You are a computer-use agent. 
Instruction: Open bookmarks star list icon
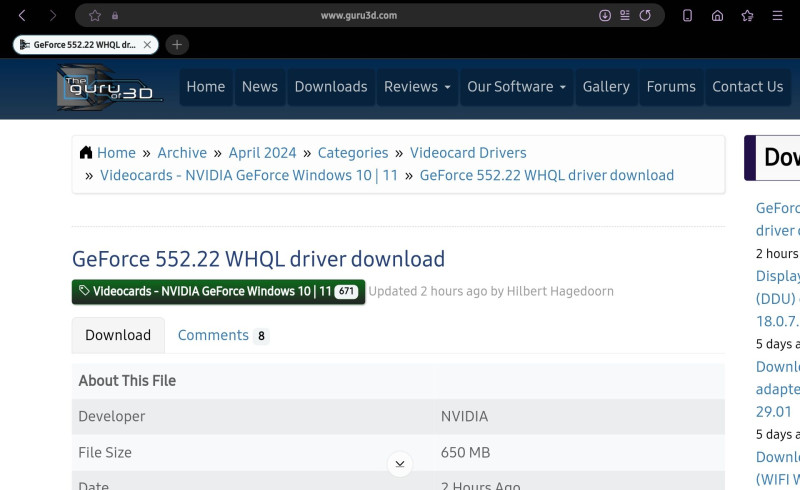coord(747,15)
